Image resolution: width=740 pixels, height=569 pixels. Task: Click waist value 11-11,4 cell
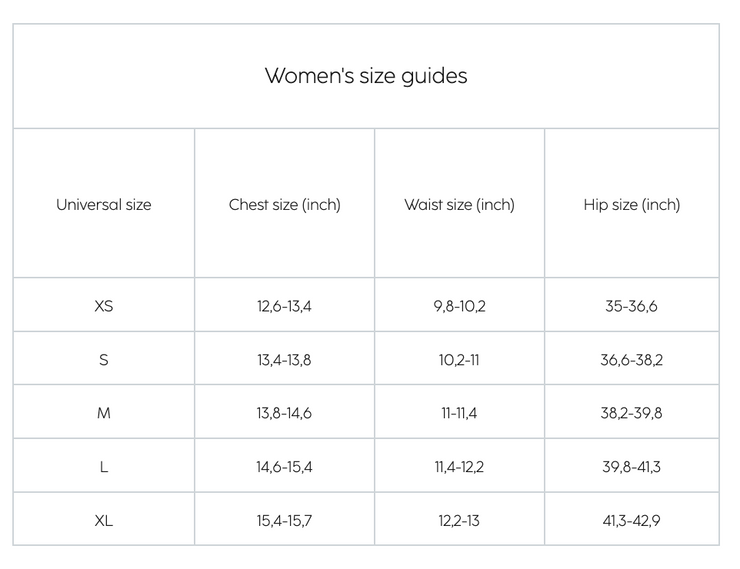tap(459, 413)
